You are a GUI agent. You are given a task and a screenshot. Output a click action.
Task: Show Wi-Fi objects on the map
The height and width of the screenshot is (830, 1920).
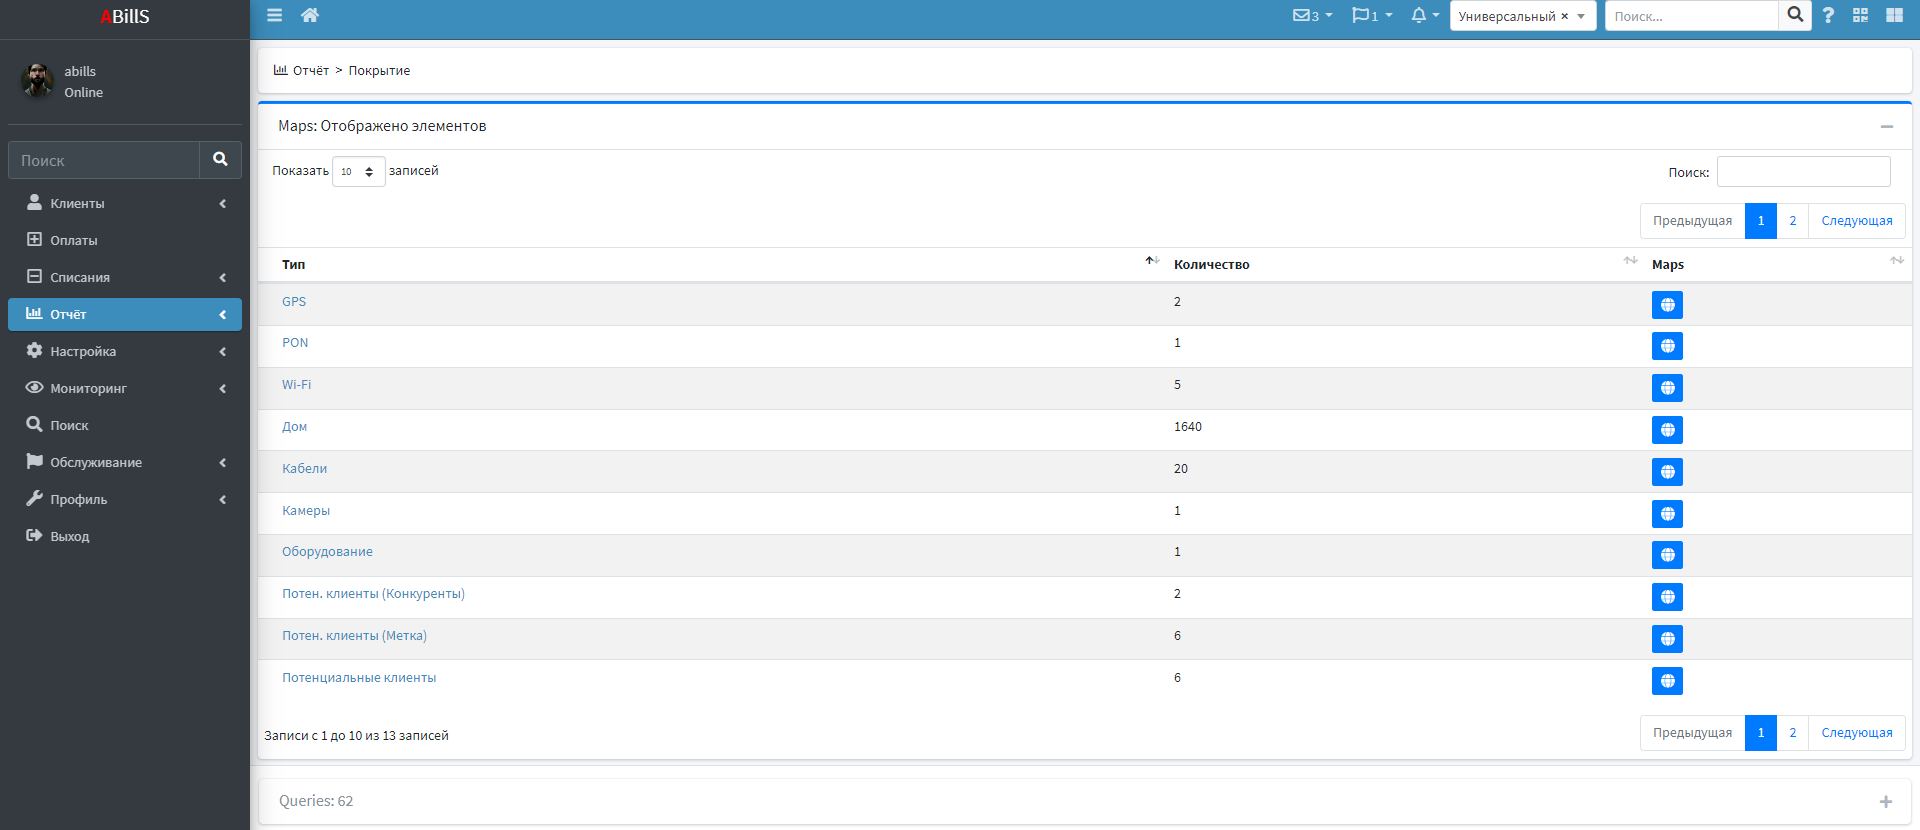[1667, 388]
